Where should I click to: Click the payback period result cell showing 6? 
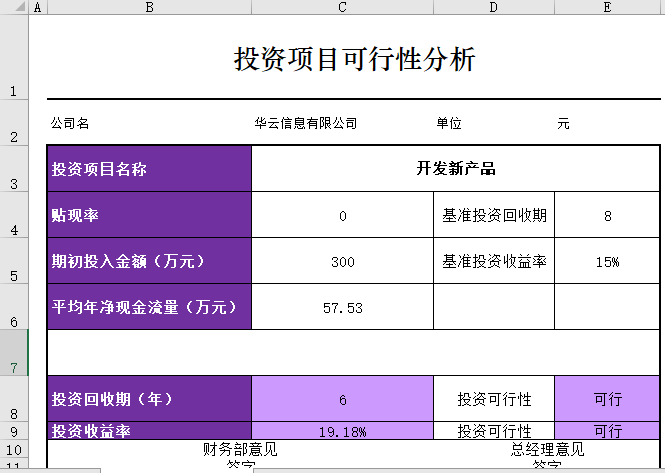pos(342,399)
